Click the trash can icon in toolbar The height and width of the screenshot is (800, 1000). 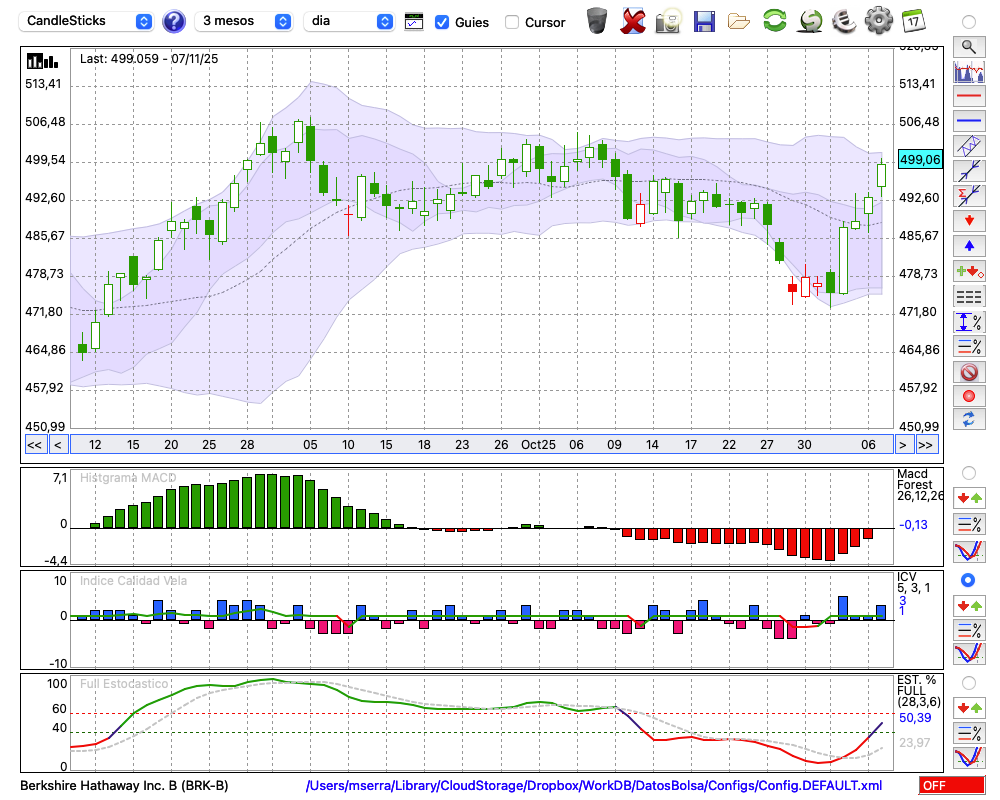click(597, 21)
